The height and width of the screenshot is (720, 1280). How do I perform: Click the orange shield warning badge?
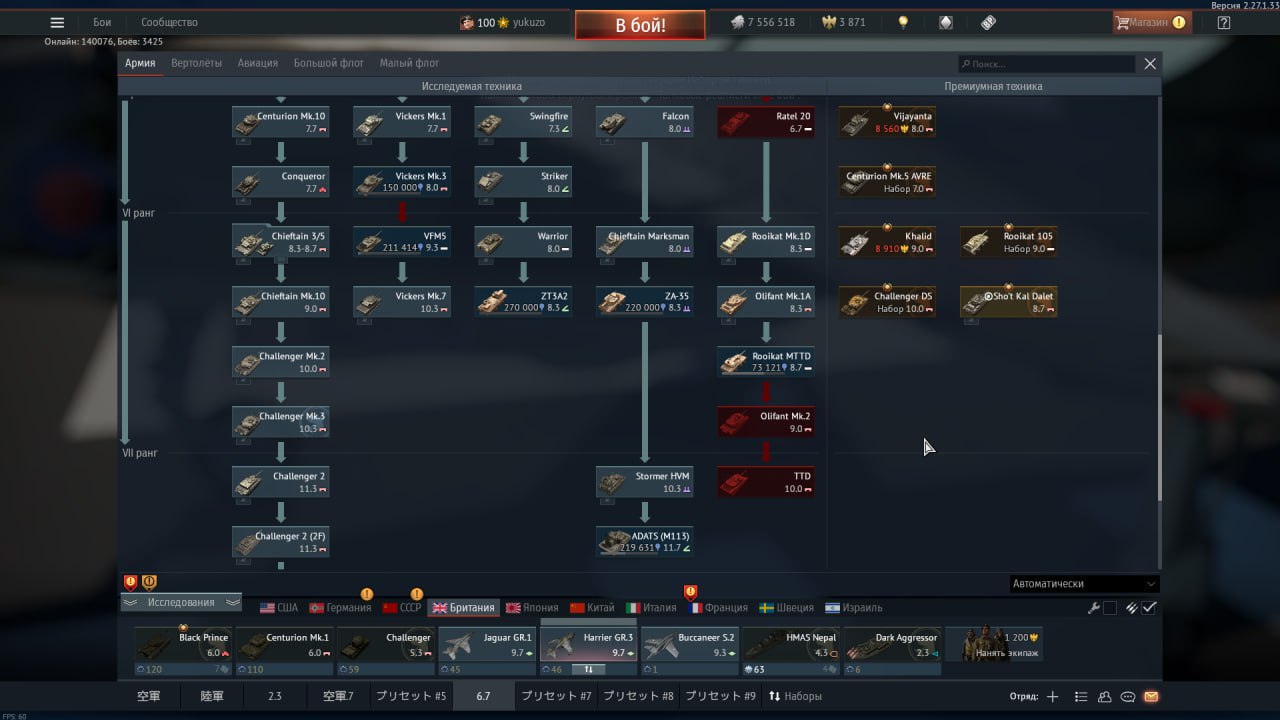[149, 582]
